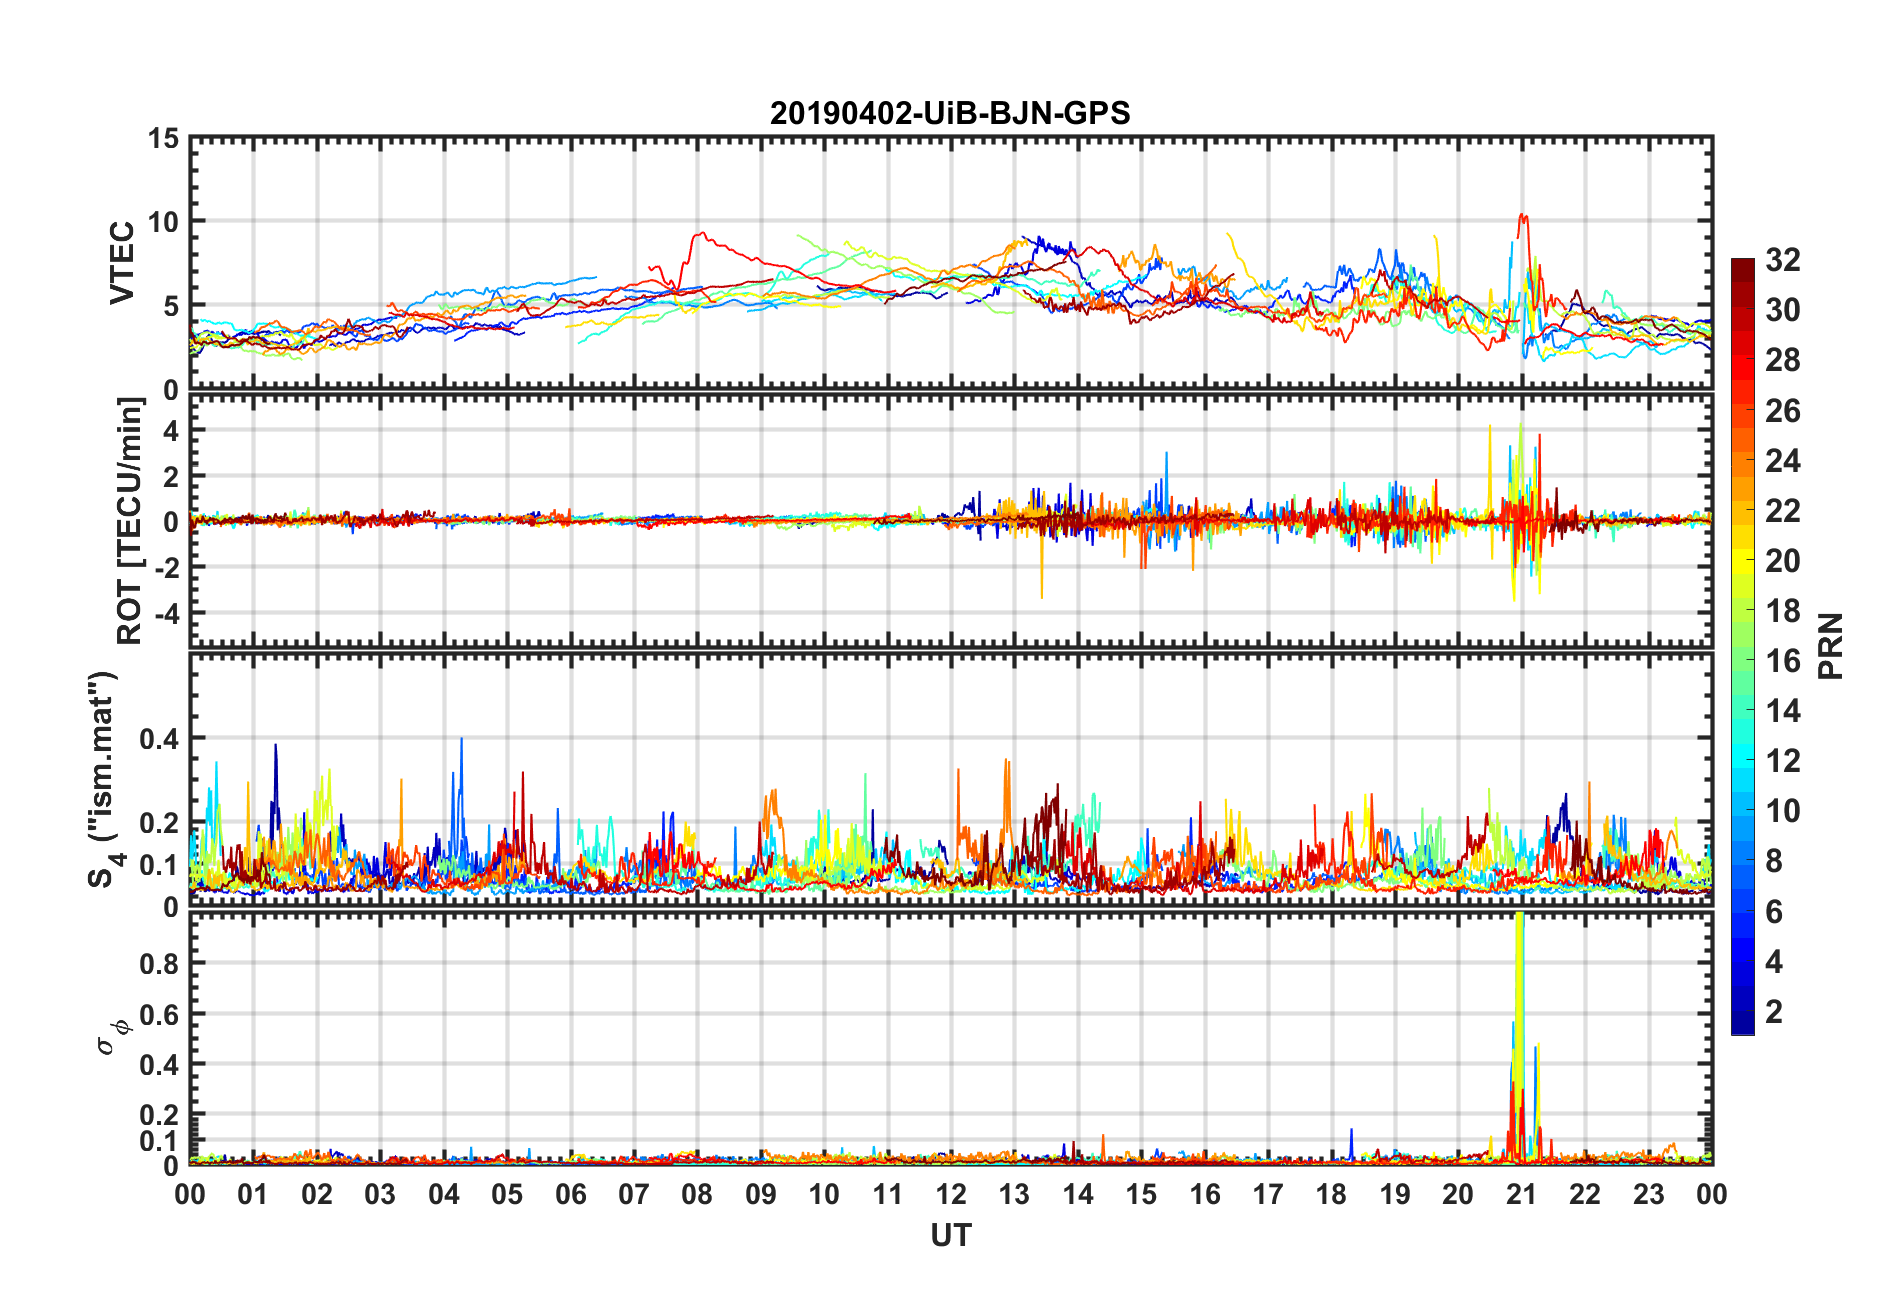Select the "26" tick on the PRN colorbar
Screen dimensions: 1902x1292
(1783, 410)
